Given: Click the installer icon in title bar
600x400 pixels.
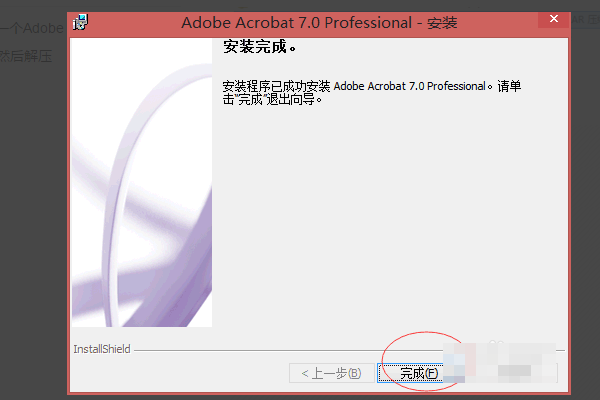Looking at the screenshot, I should click(x=80, y=23).
